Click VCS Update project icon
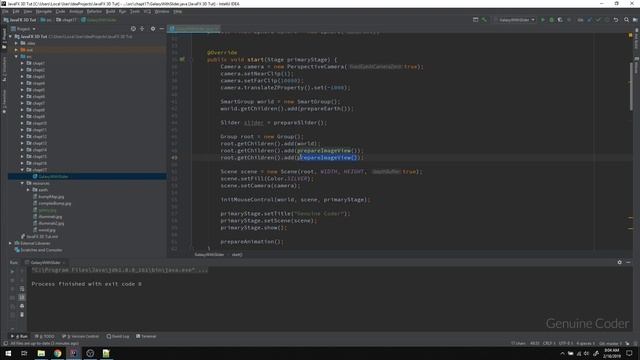The image size is (640, 360). 590,20
